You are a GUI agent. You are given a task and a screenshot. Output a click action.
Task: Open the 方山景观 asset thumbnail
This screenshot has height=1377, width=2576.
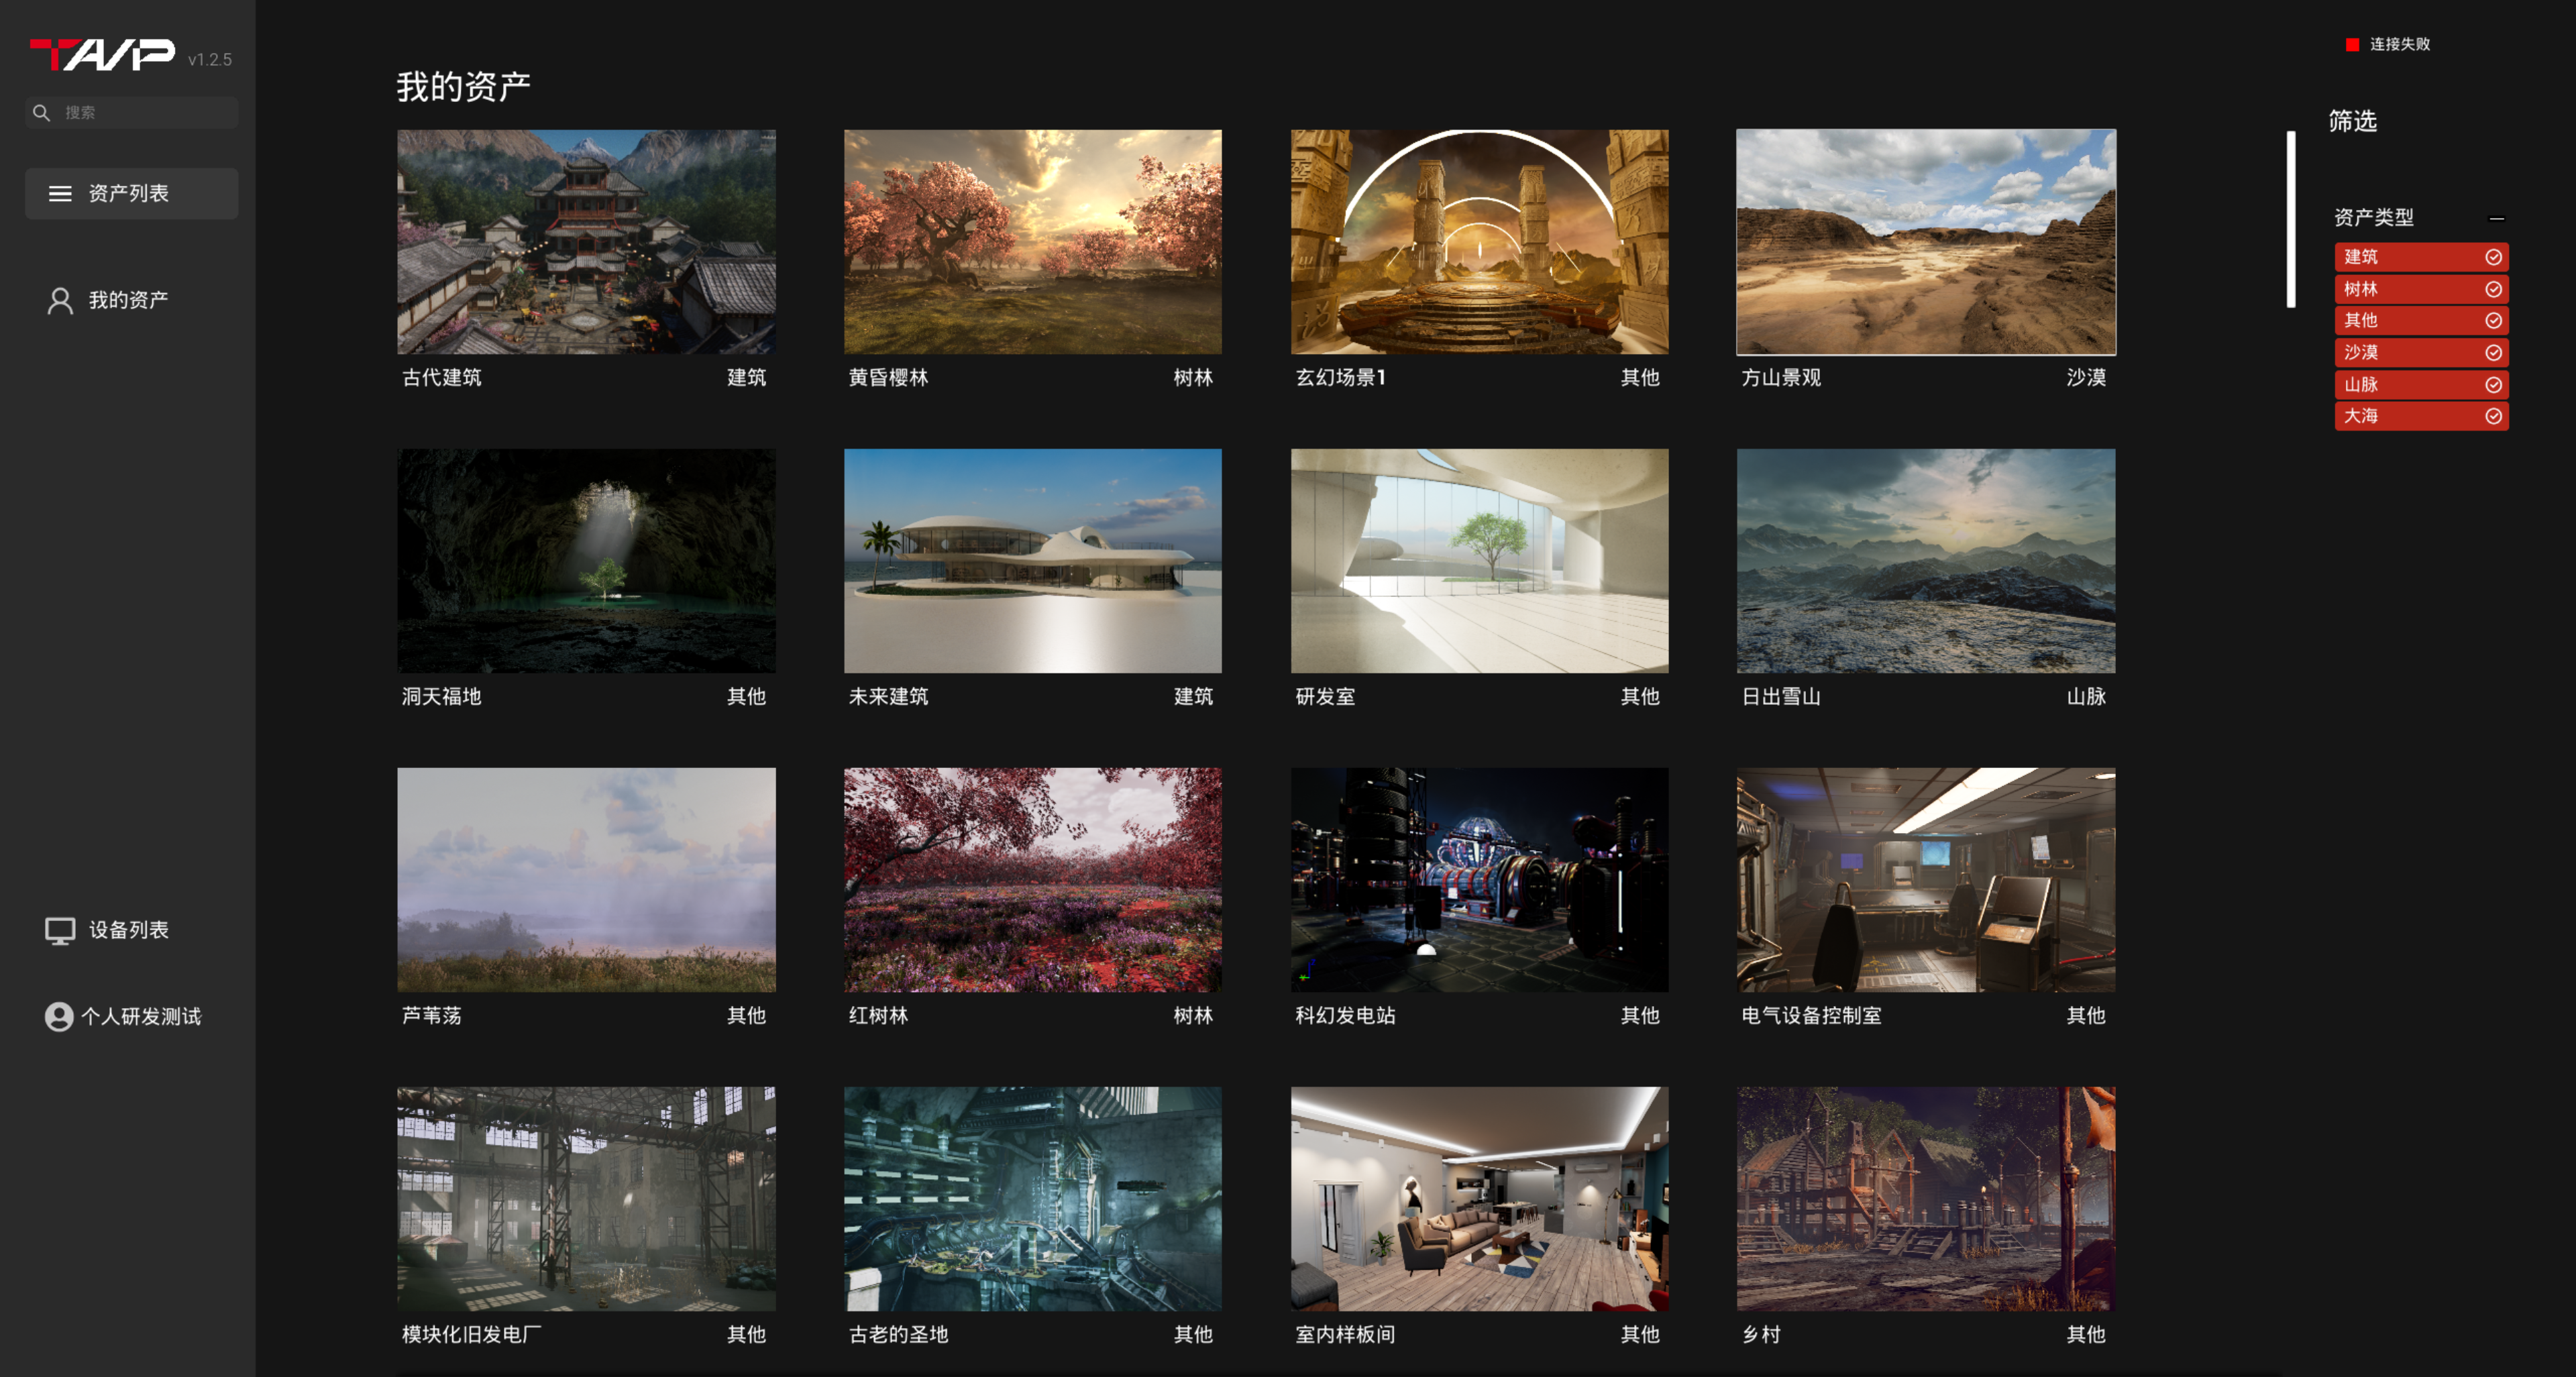(1926, 242)
